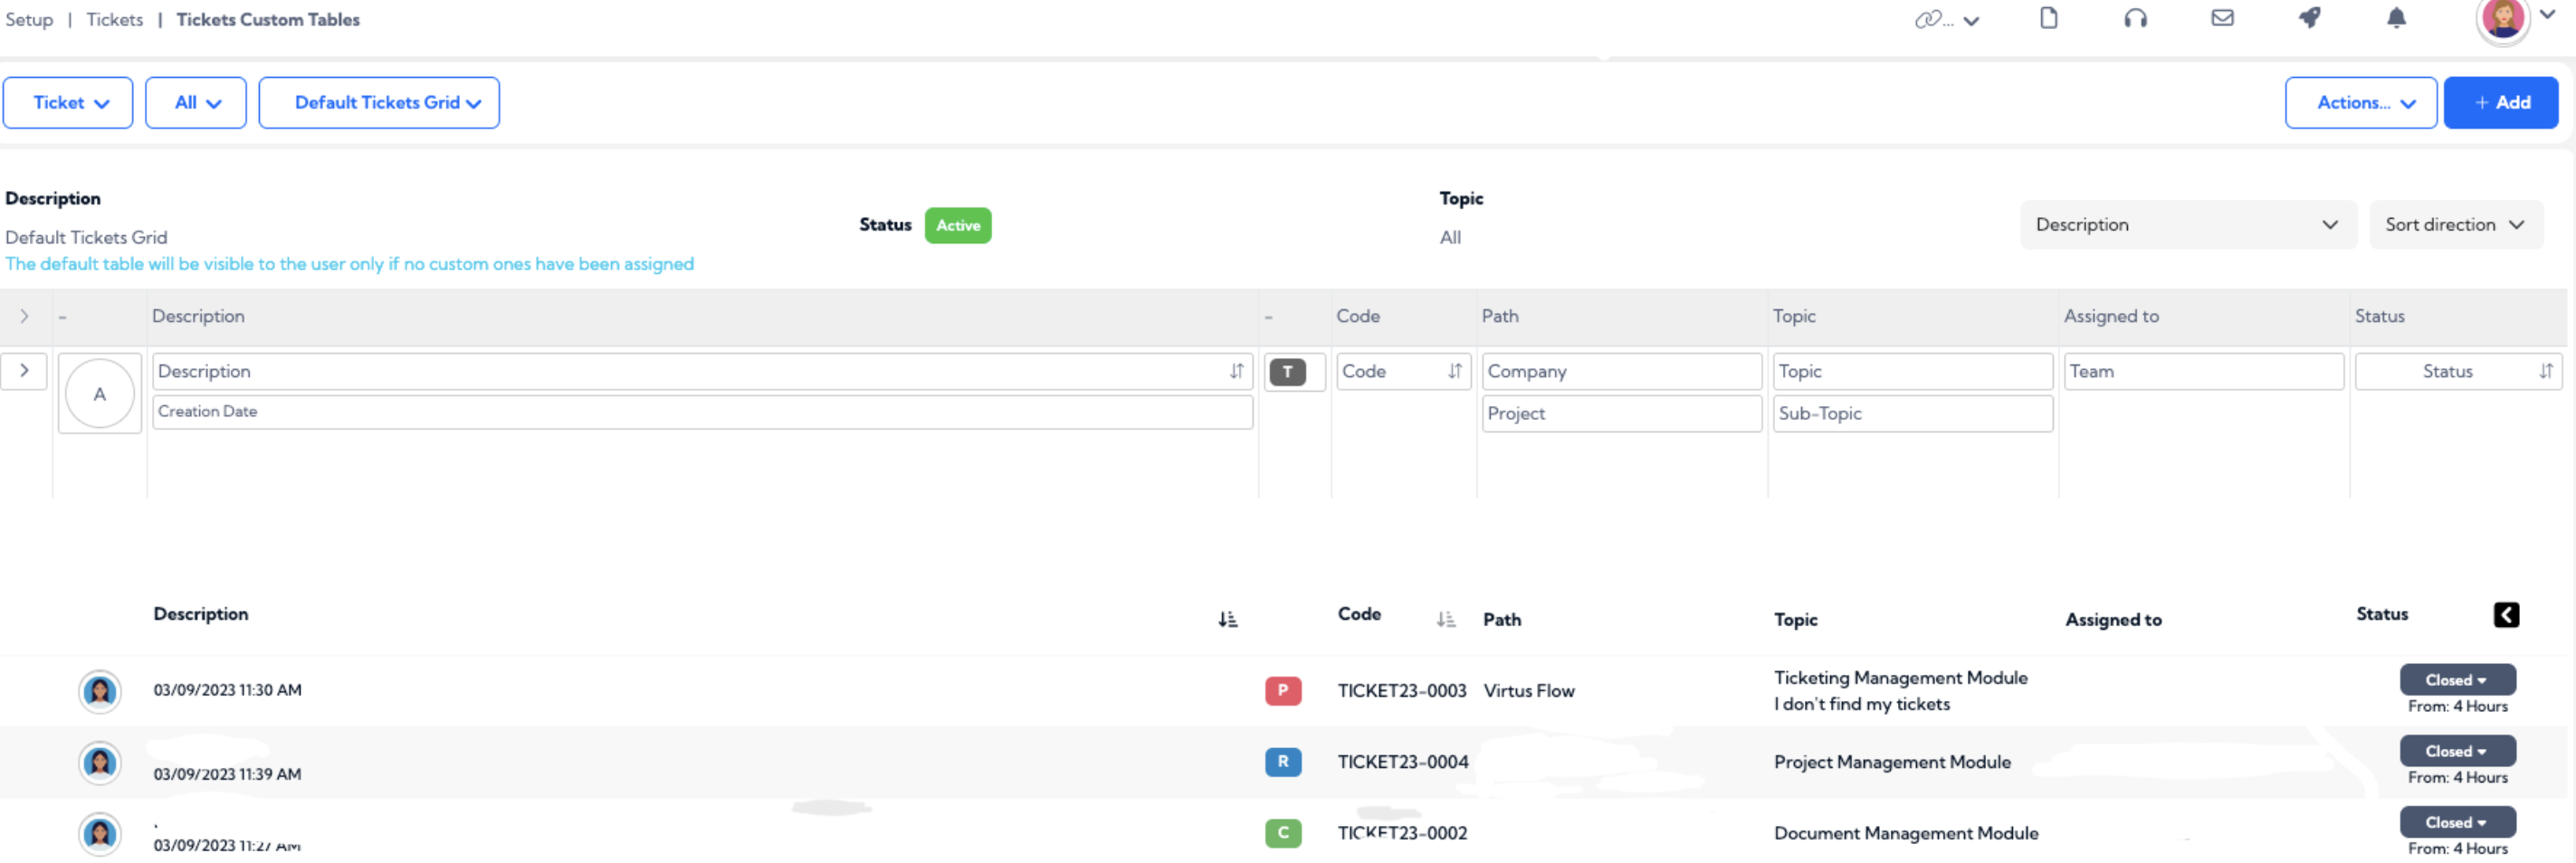Click the sort arrows in the Description field
This screenshot has height=863, width=2576.
[x=1236, y=371]
